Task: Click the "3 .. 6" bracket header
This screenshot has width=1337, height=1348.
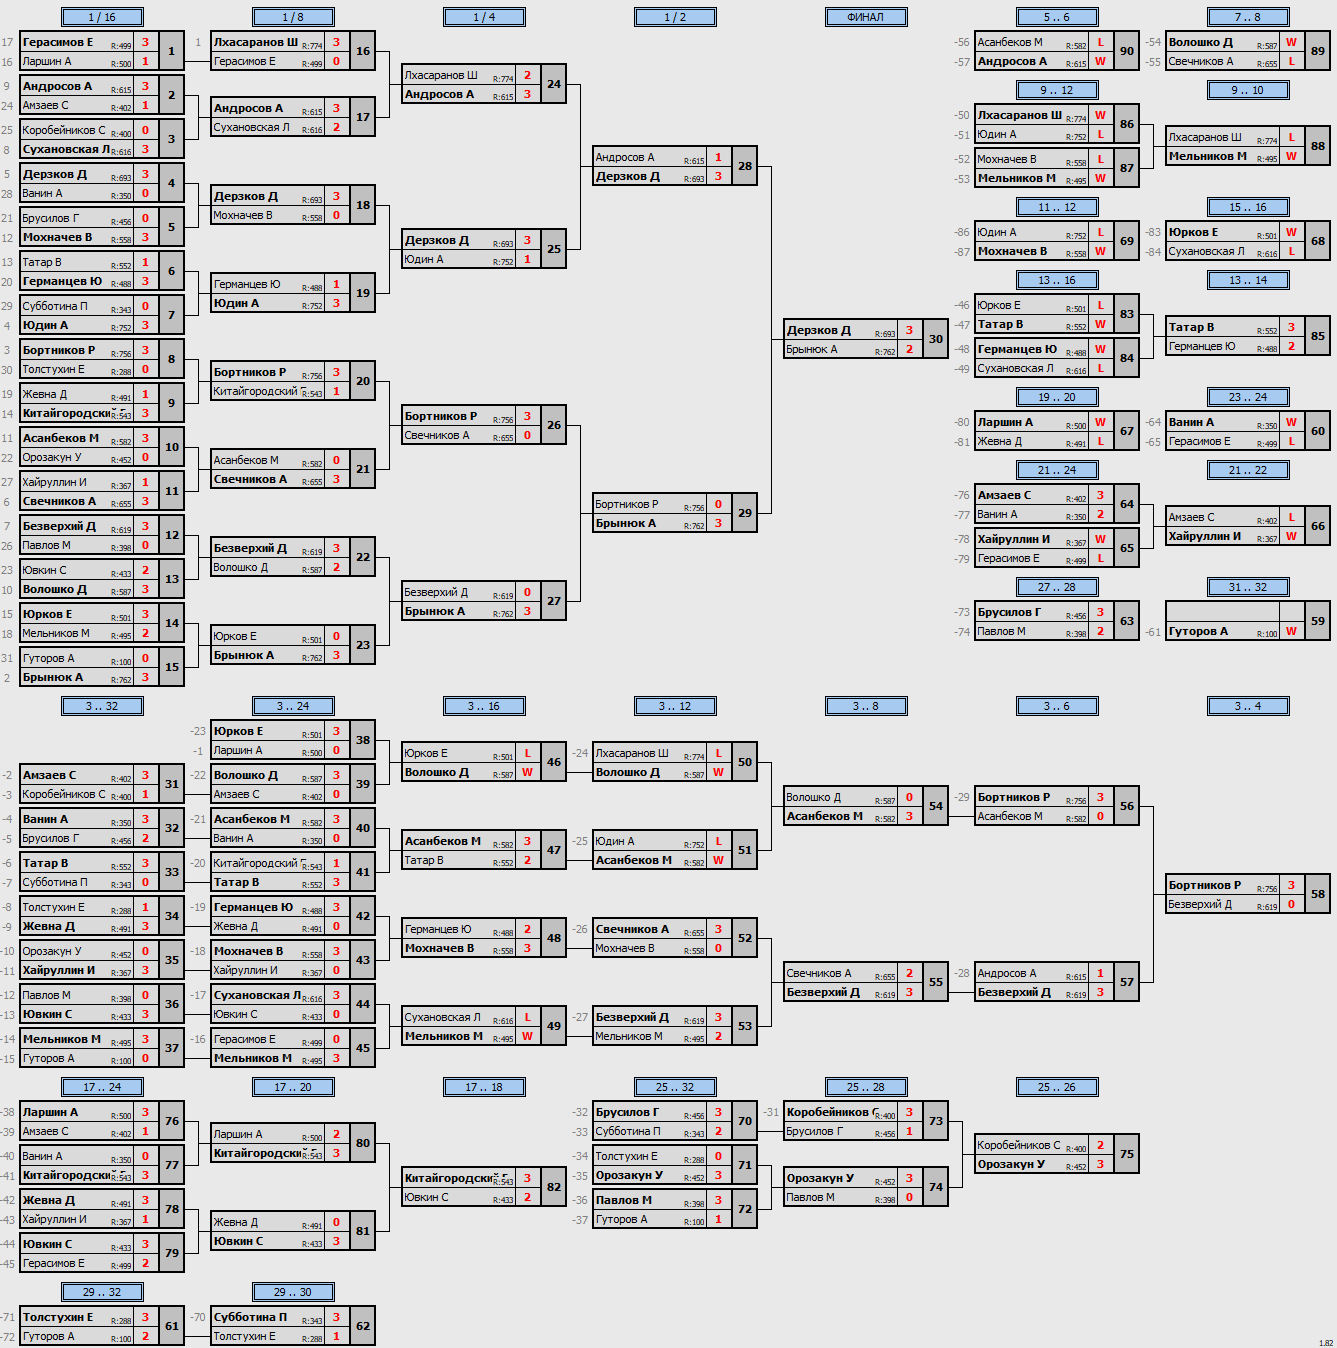Action: [1057, 706]
